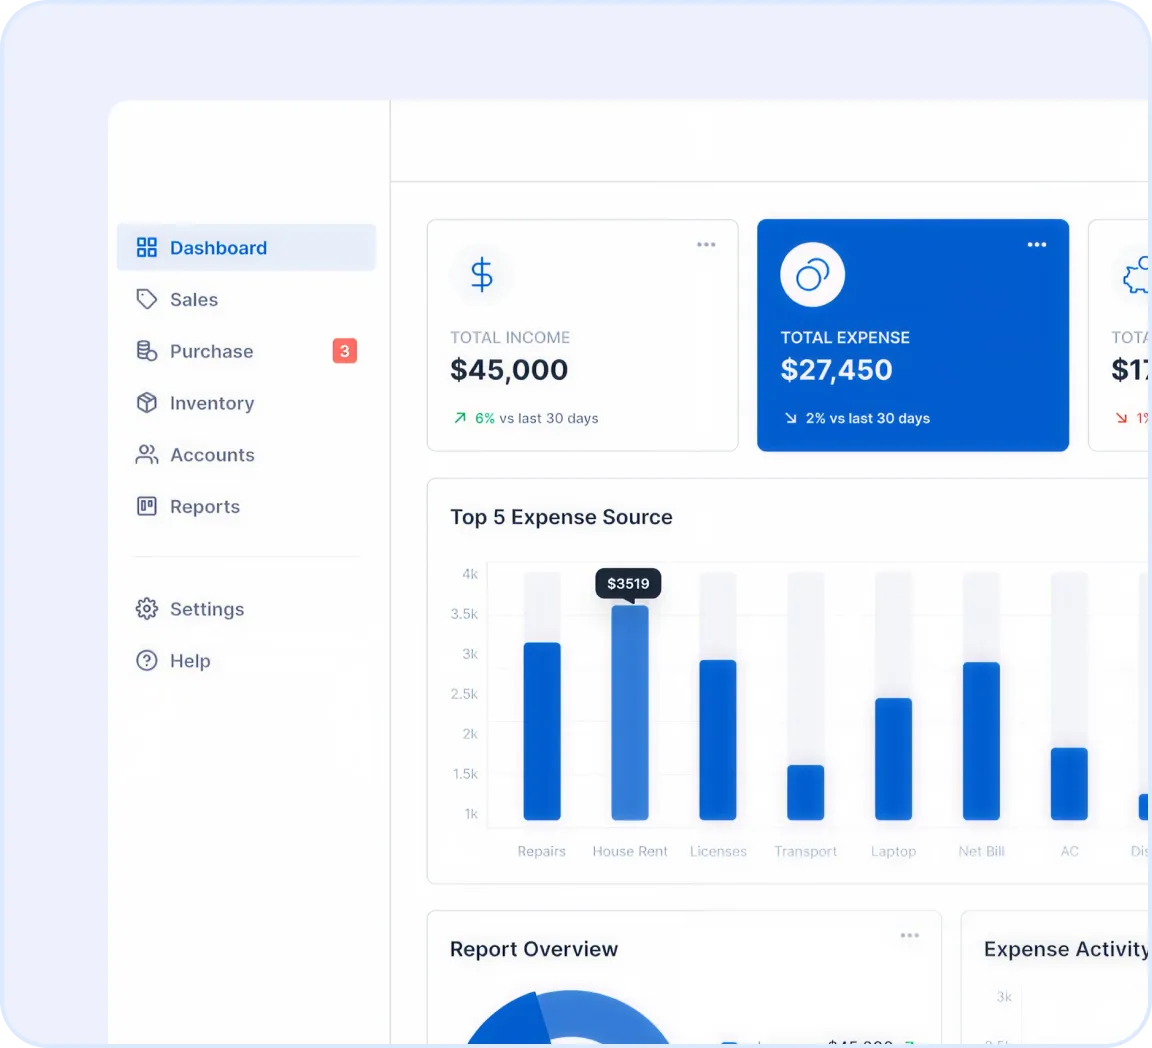Click the coins icon on Total Expense card
The image size is (1152, 1048).
click(x=813, y=275)
